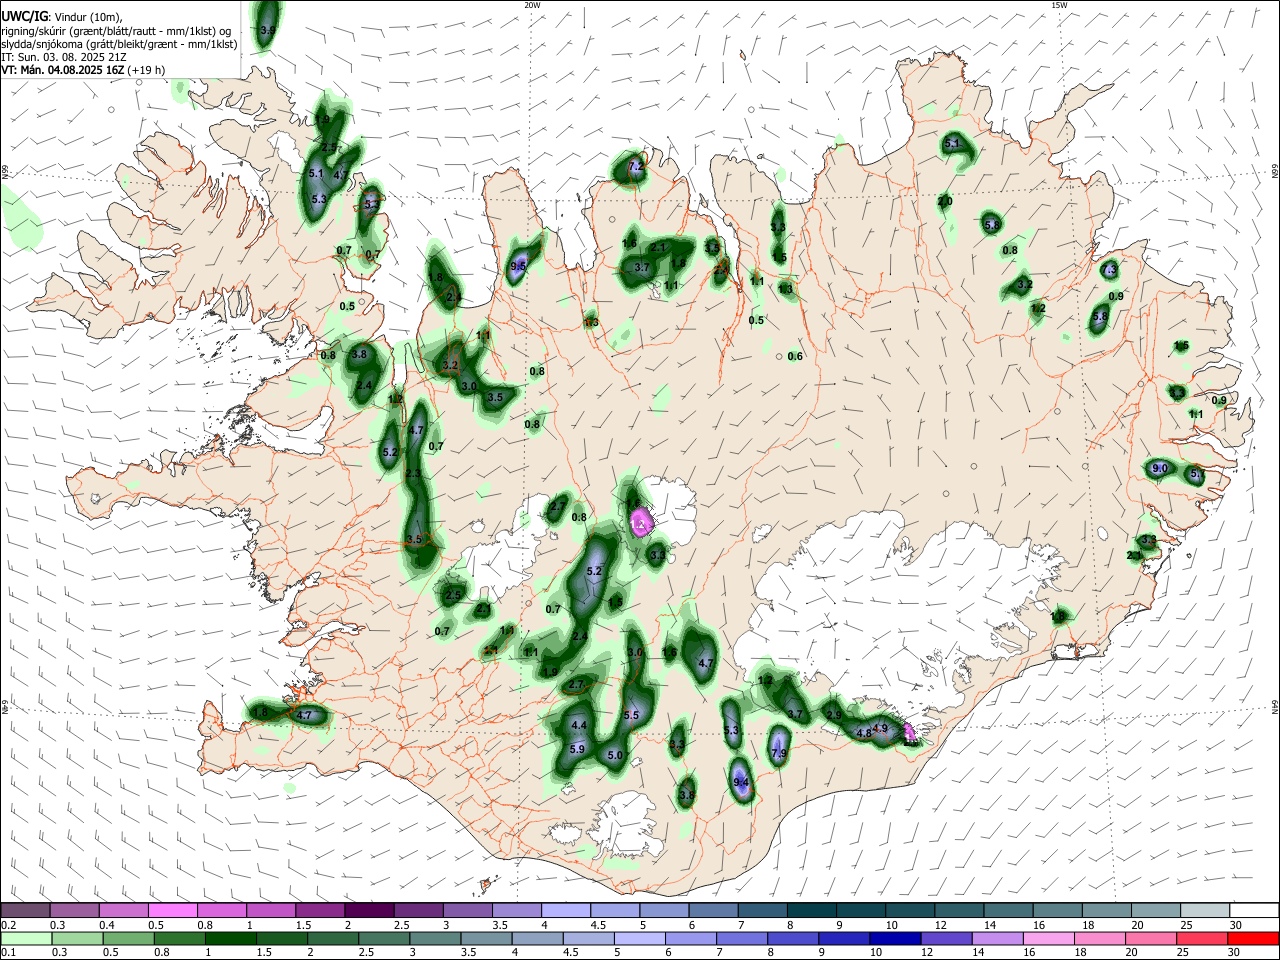
Task: Click the 5.9 precipitation value on map
Action: pos(577,749)
